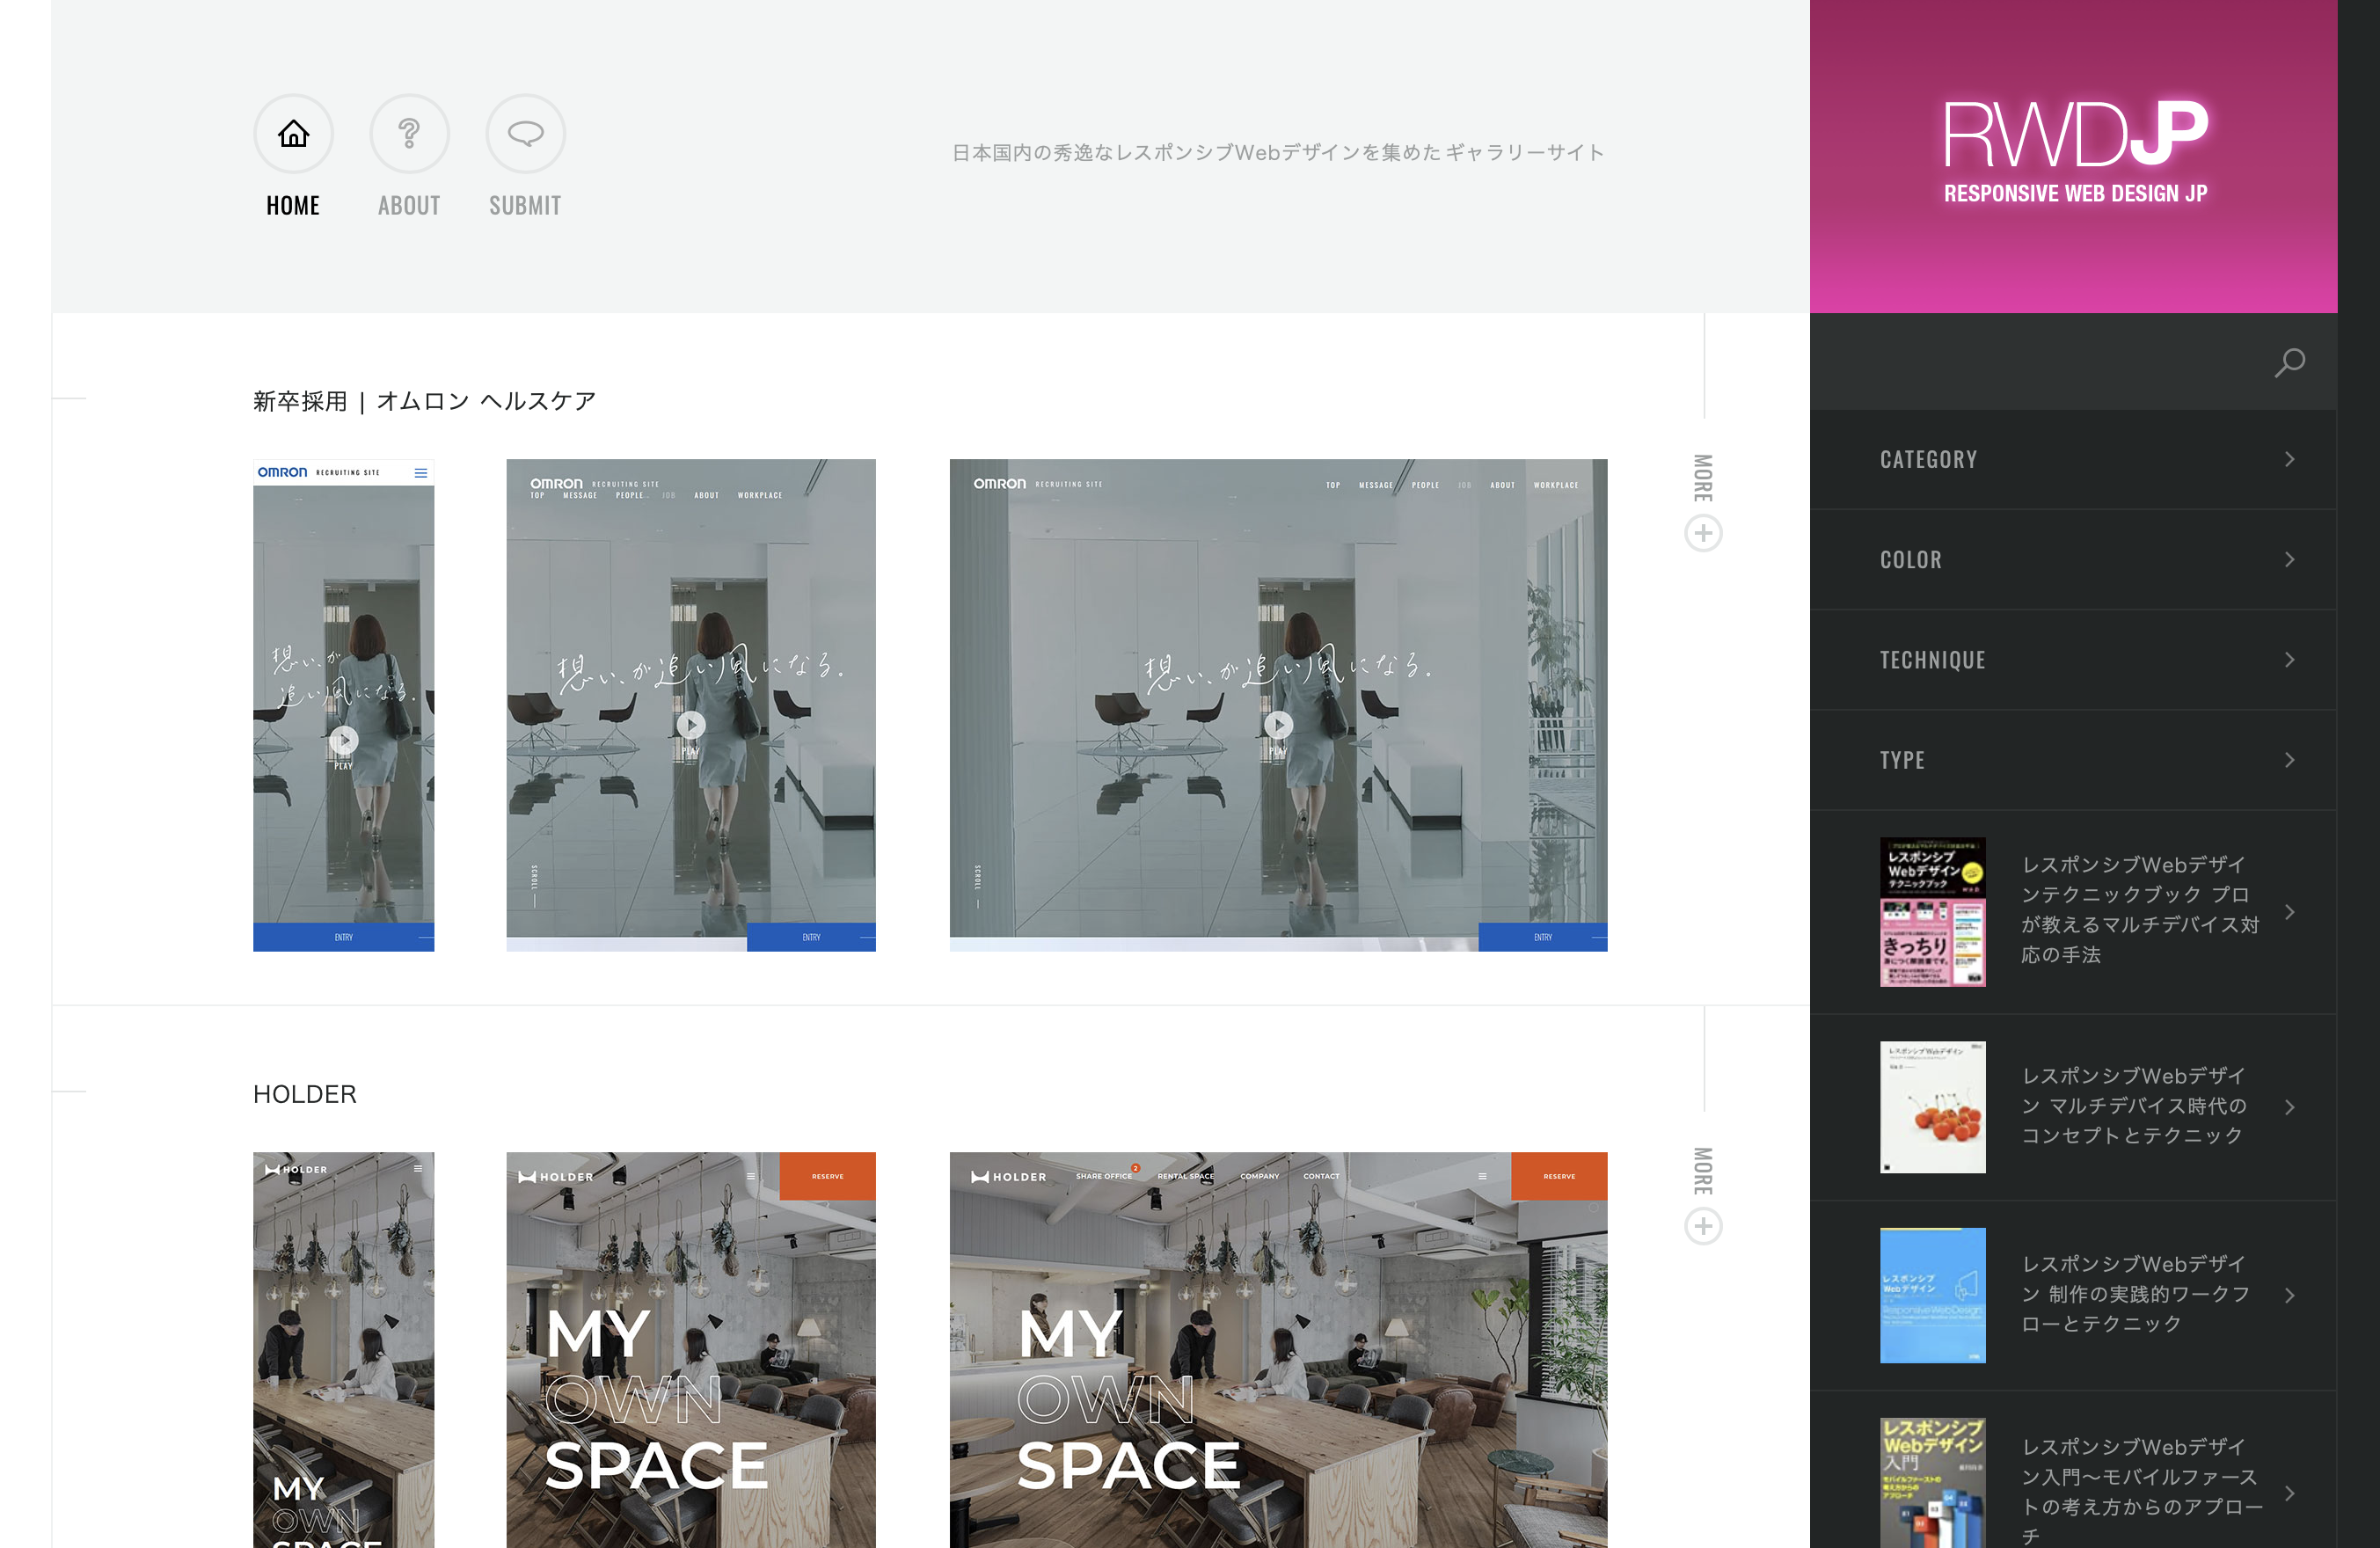Click MORE text beside the Omron entry
This screenshot has height=1548, width=2380.
click(x=1703, y=478)
